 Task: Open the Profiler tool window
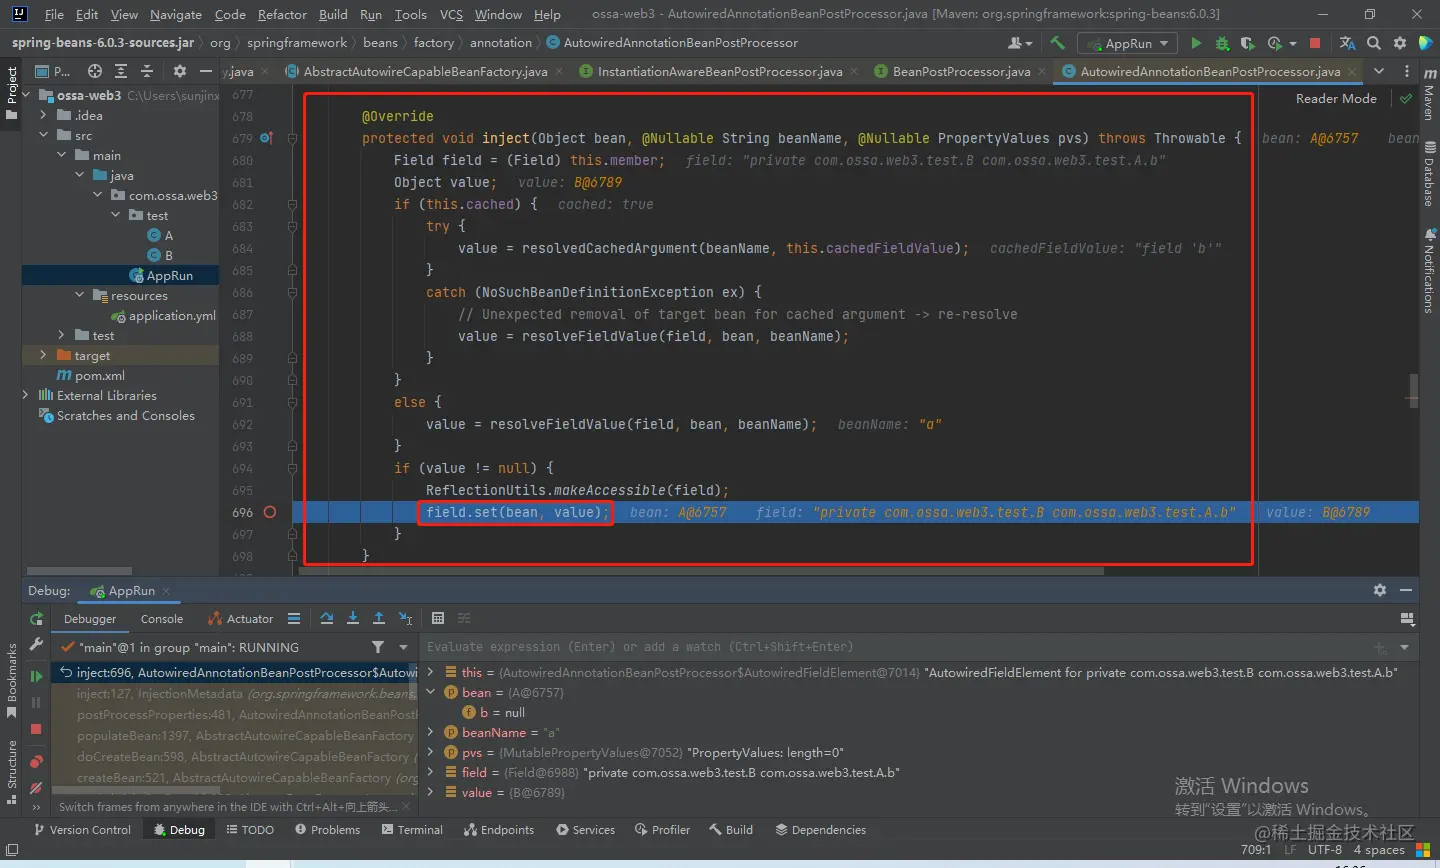click(x=662, y=830)
